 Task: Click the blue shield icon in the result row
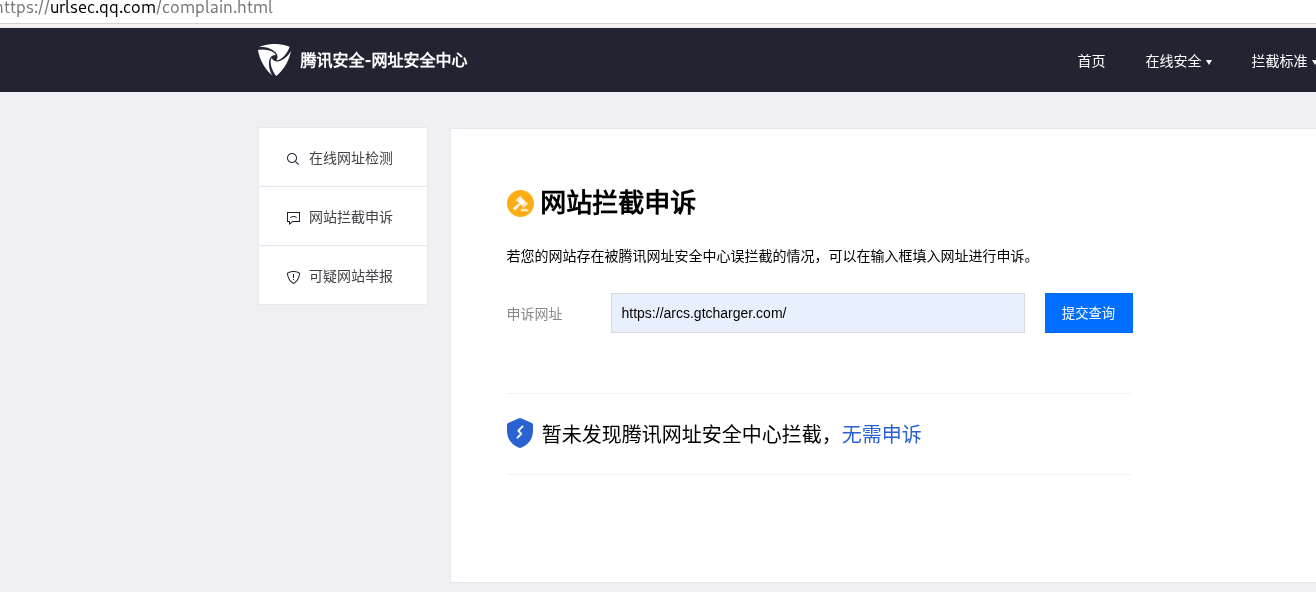[520, 433]
